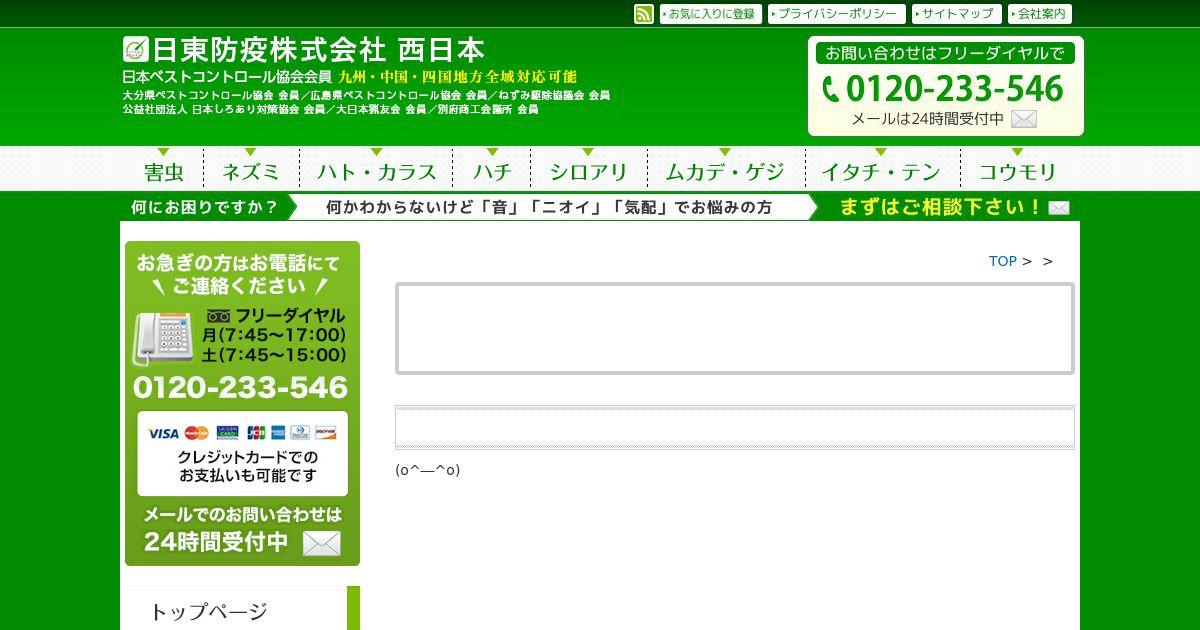Click the company logo icon
This screenshot has width=1200, height=630.
(x=135, y=49)
